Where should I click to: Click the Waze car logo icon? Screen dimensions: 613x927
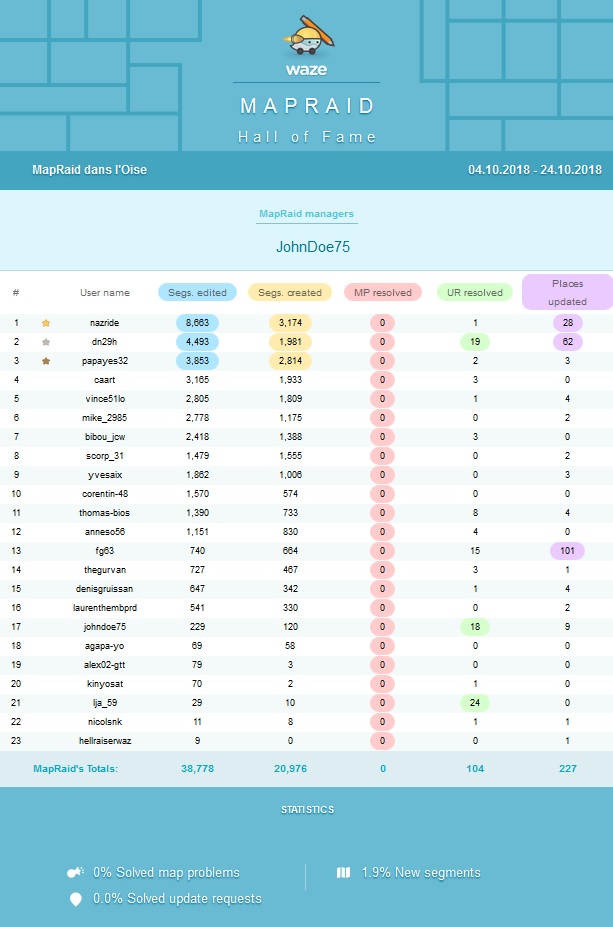(x=306, y=38)
